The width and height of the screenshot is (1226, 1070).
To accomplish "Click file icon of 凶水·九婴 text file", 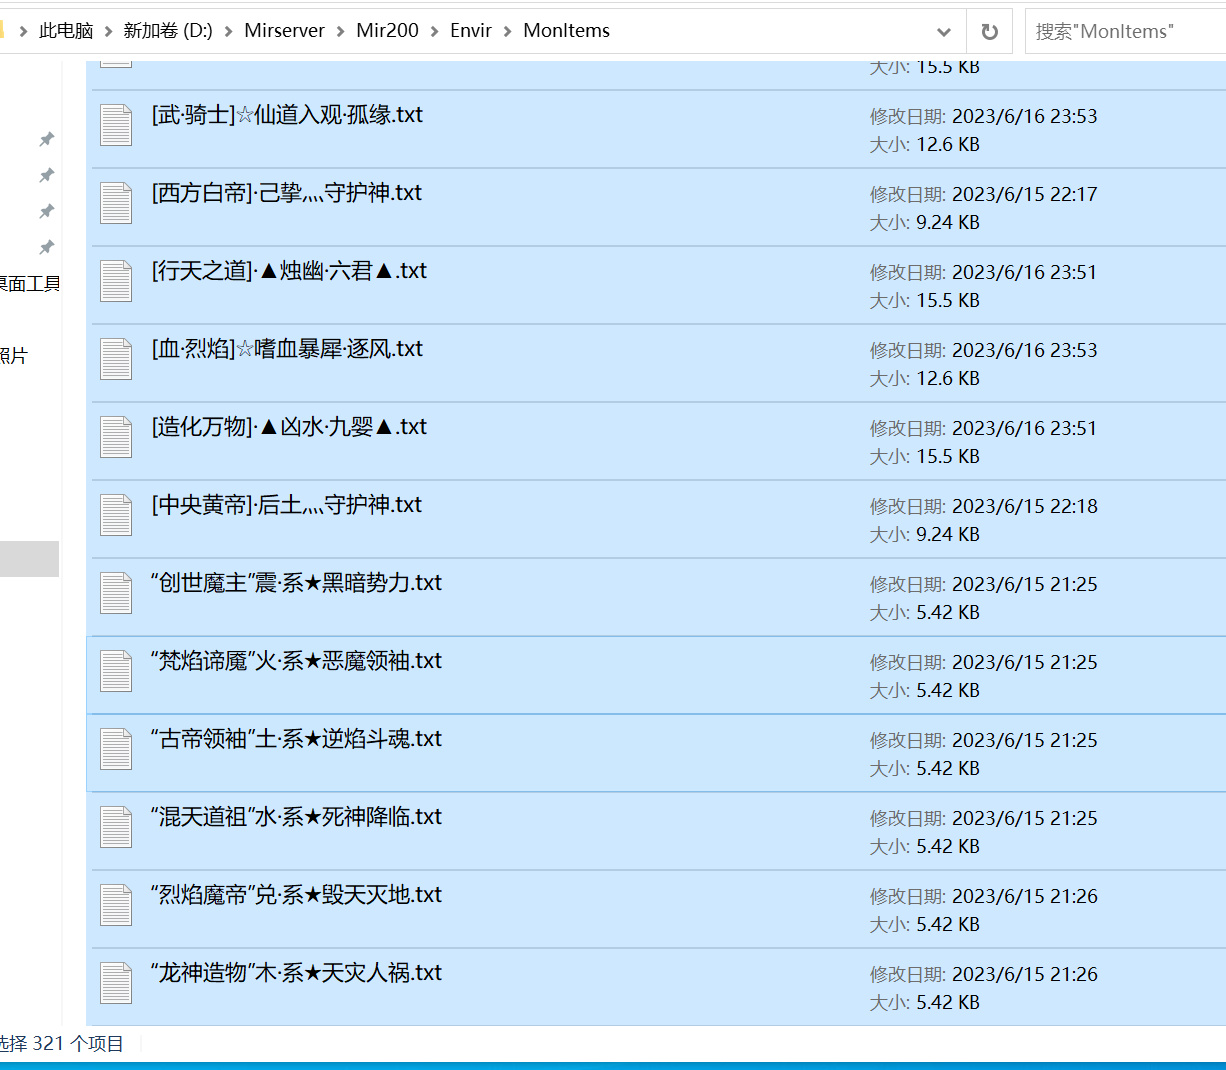I will pos(116,438).
